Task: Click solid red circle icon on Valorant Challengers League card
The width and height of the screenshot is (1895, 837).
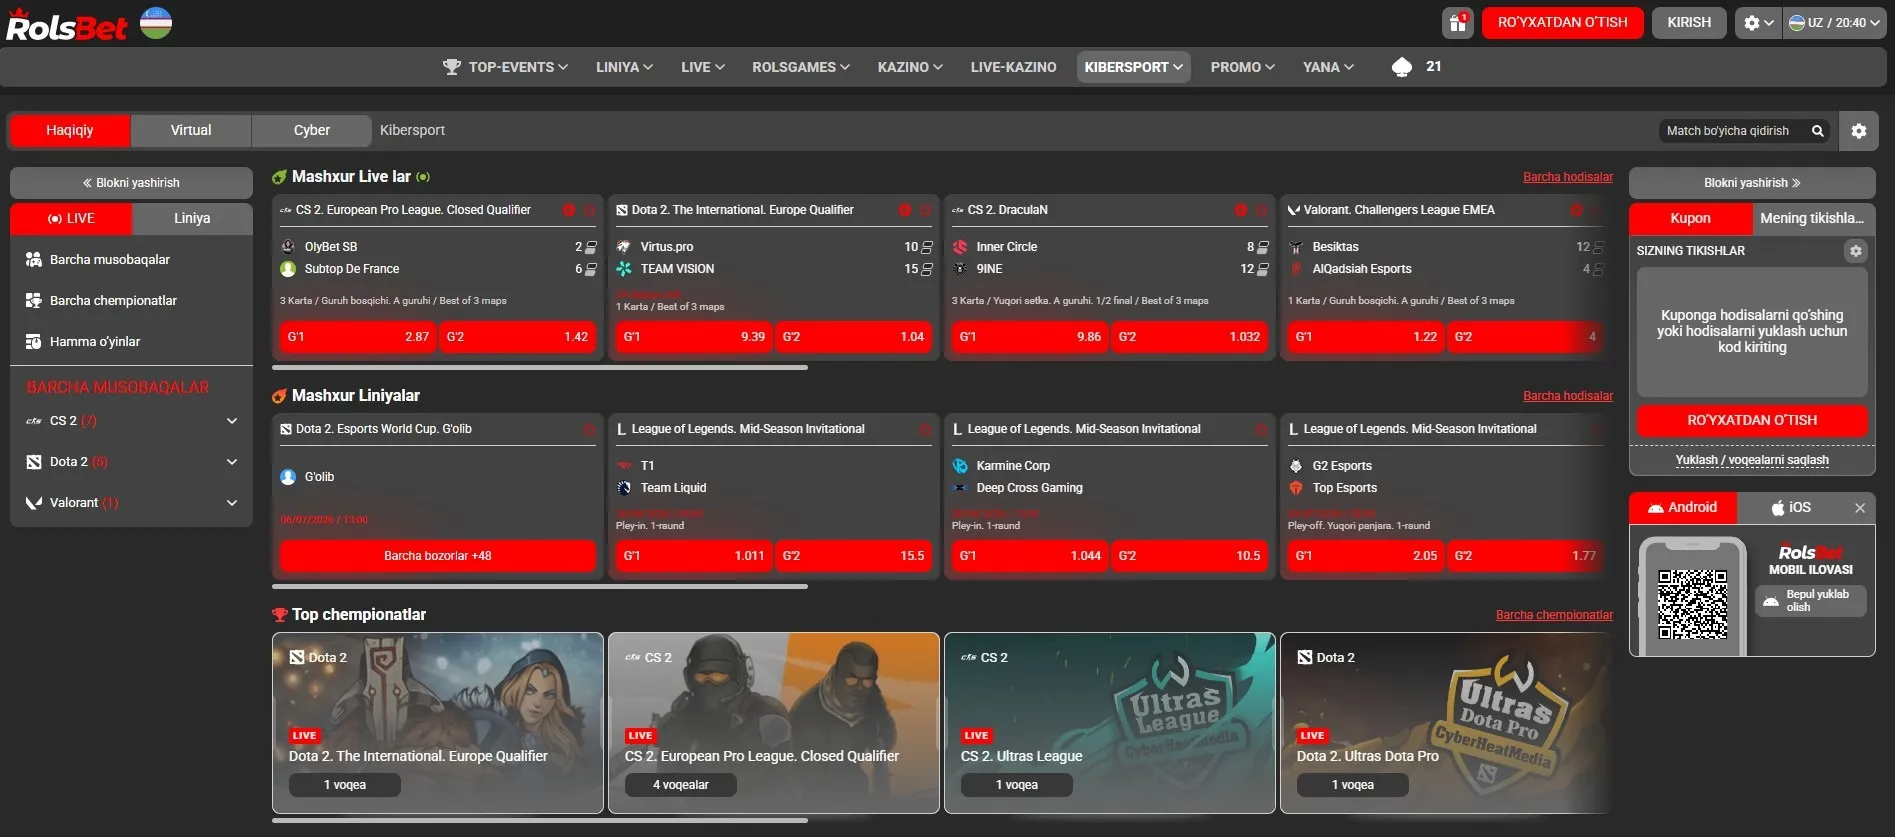Action: [1577, 210]
